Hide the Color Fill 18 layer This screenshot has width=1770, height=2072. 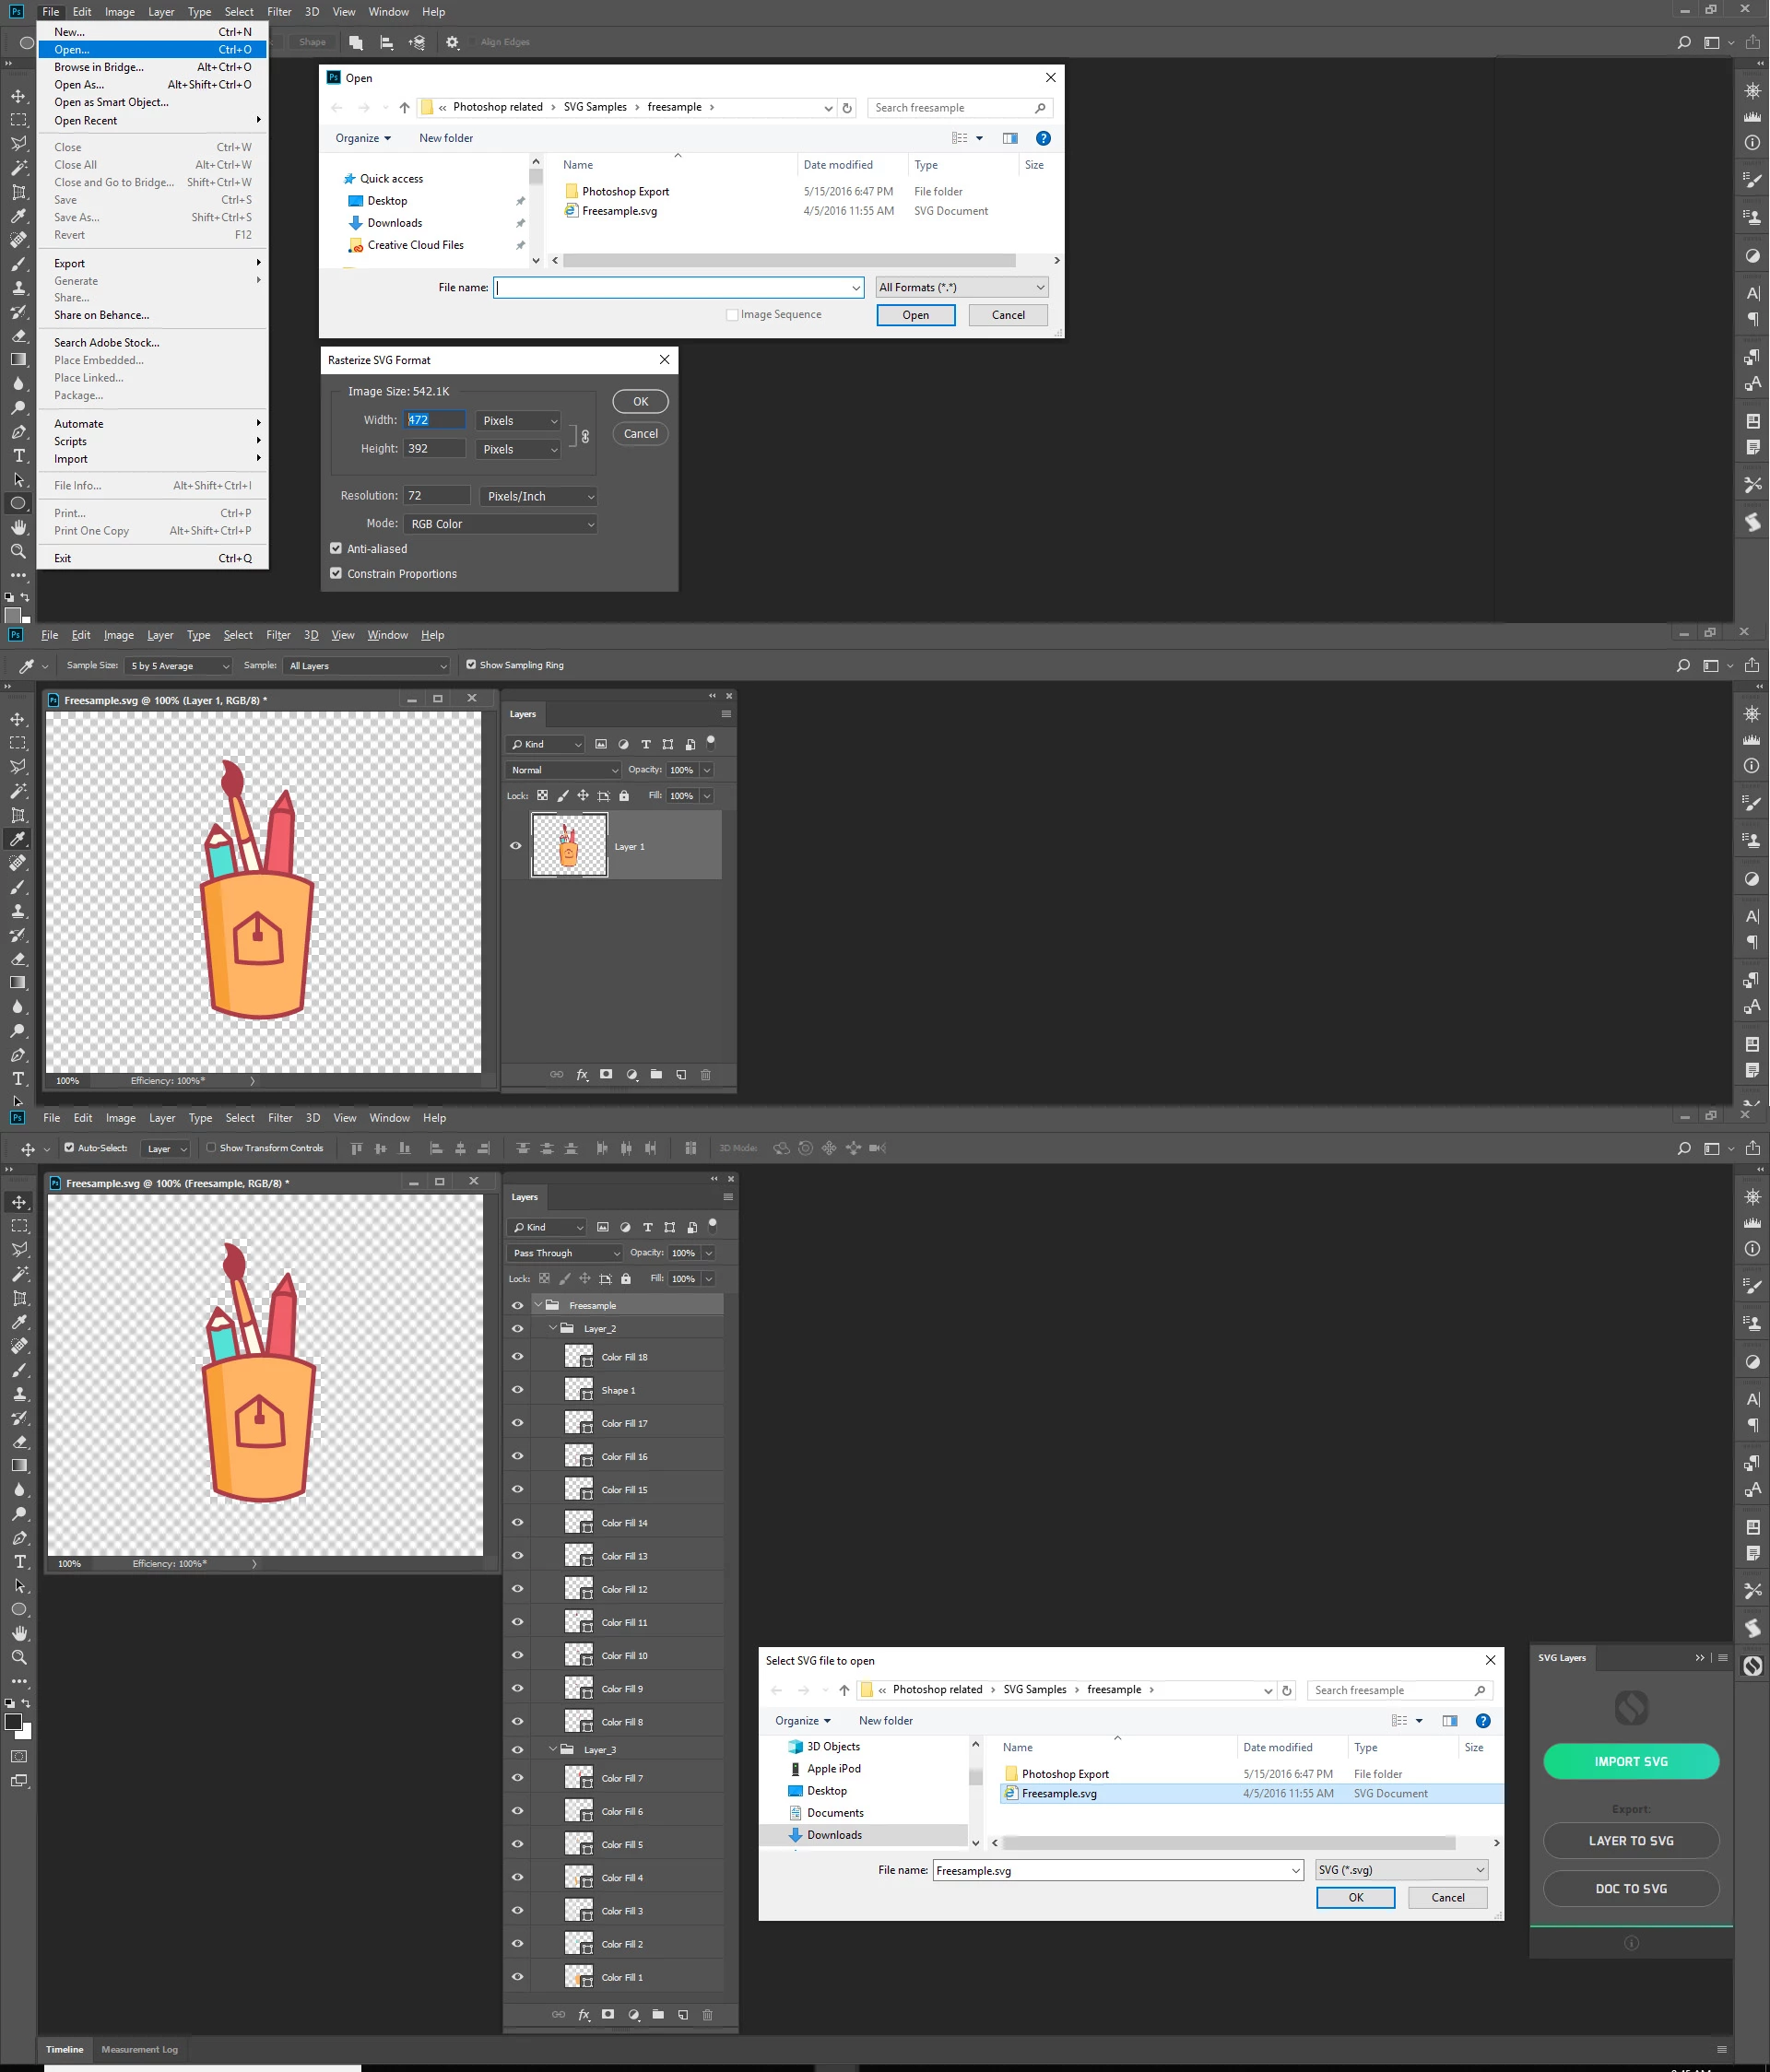517,1357
